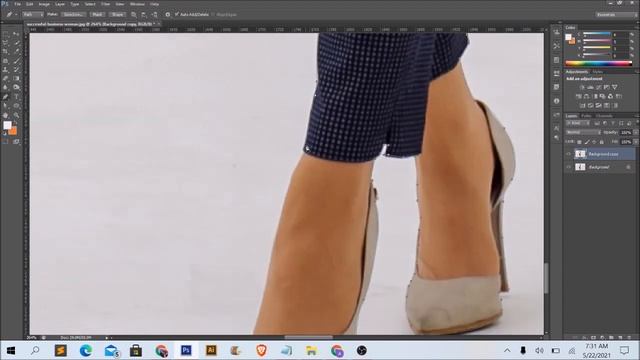The width and height of the screenshot is (640, 360).
Task: Open the Windows Start menu
Action: pos(11,350)
